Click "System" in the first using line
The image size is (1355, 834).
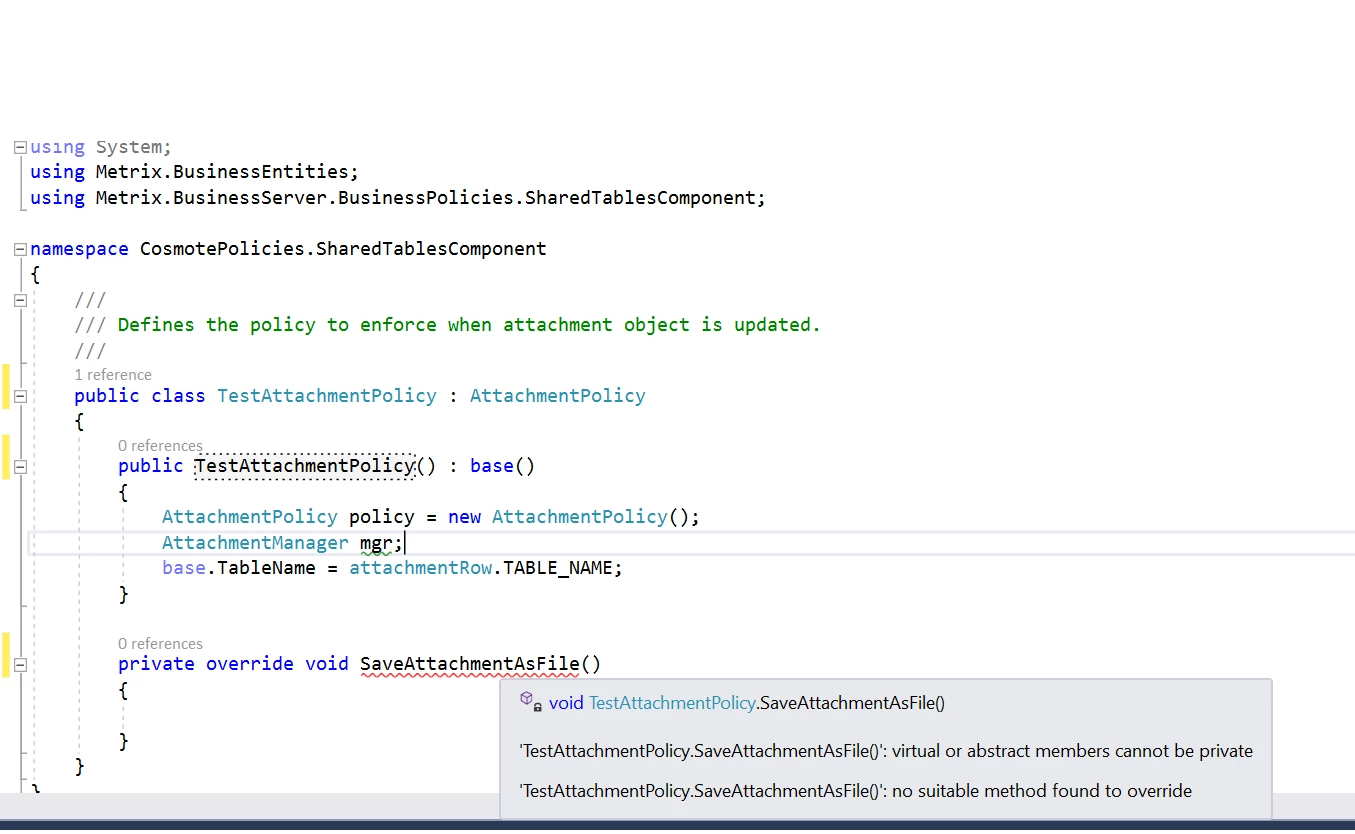tap(128, 147)
